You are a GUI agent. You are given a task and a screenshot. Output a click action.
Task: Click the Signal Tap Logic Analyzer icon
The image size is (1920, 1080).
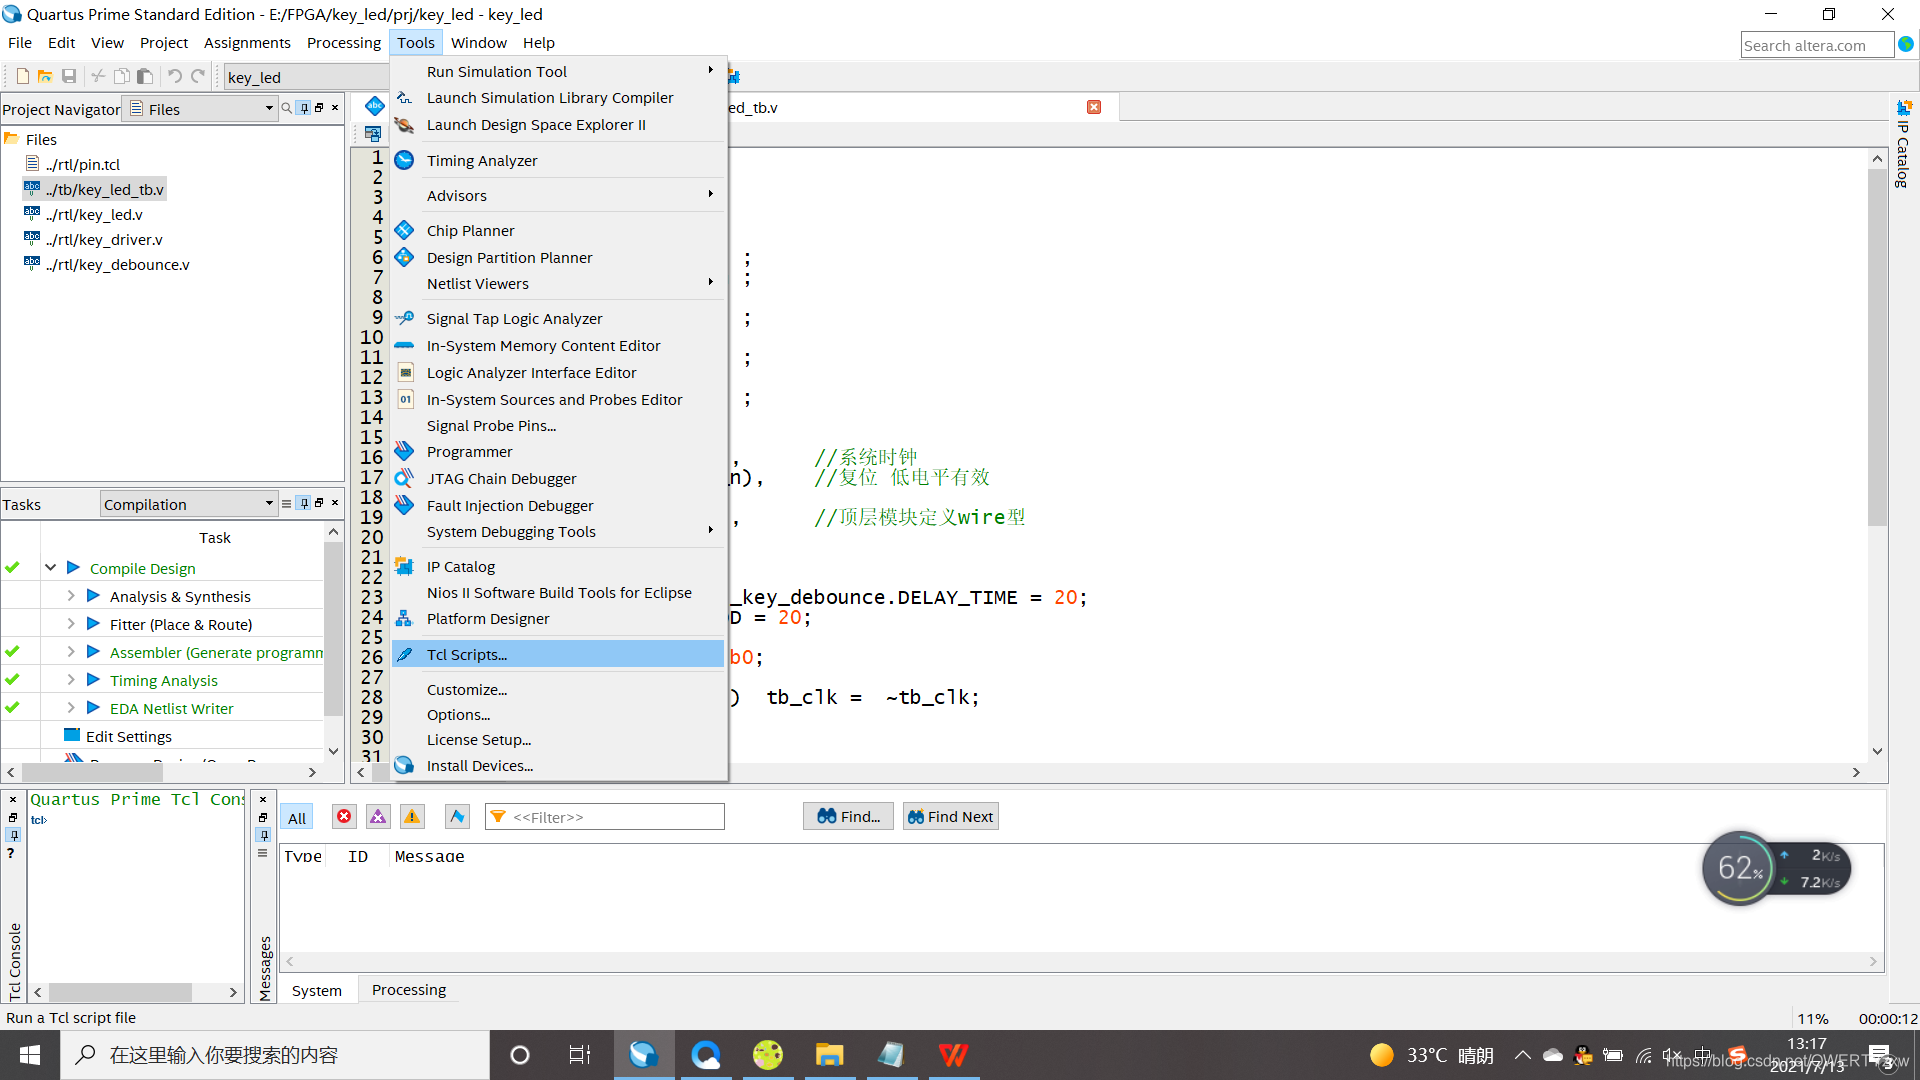pos(404,318)
